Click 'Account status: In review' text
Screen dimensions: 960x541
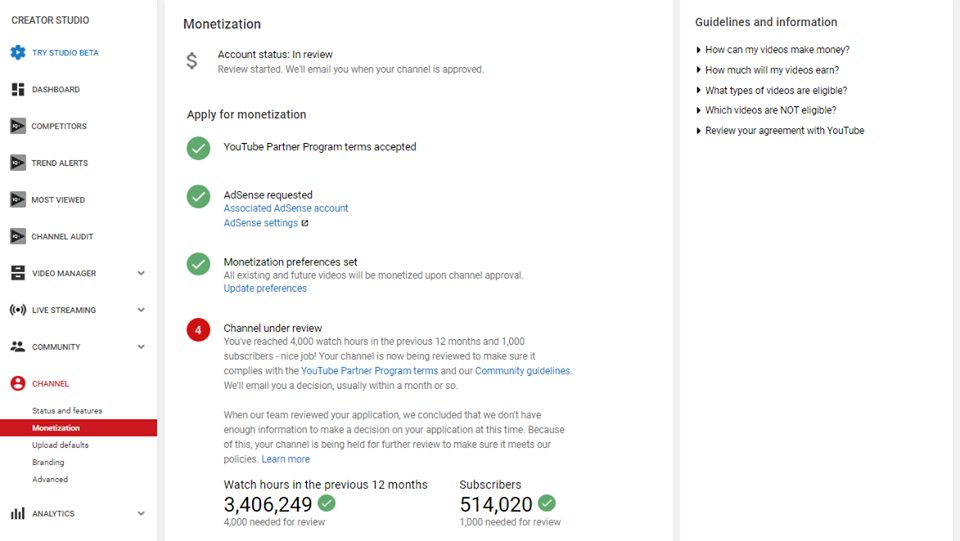(275, 54)
